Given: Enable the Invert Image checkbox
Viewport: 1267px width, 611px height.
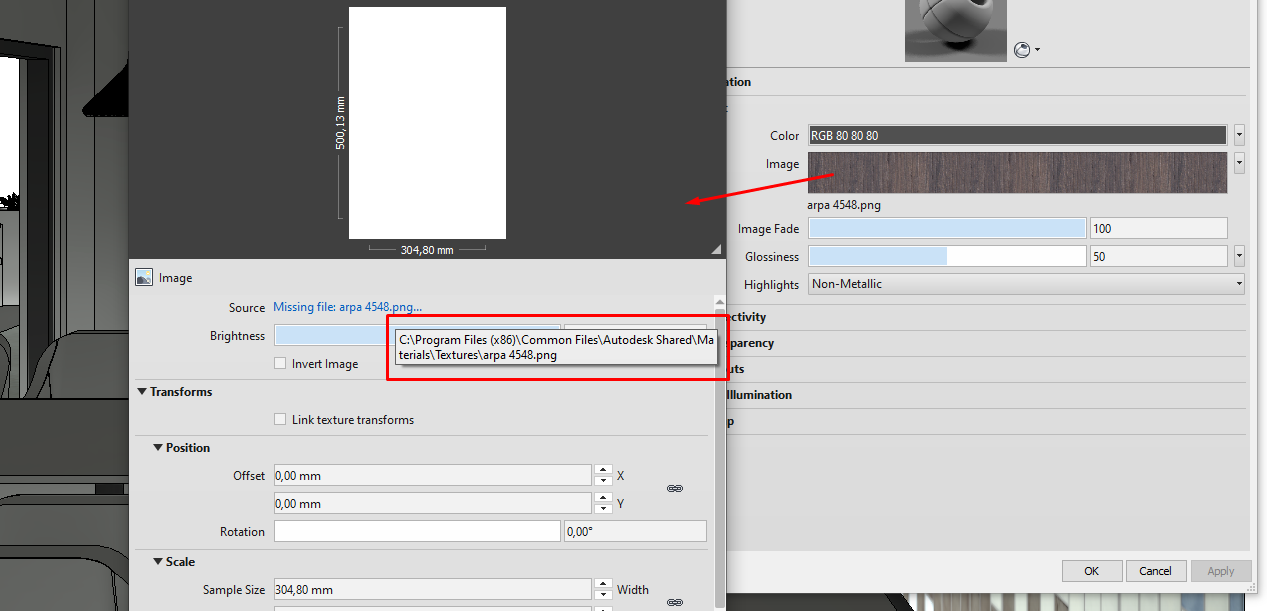Looking at the screenshot, I should (x=280, y=363).
